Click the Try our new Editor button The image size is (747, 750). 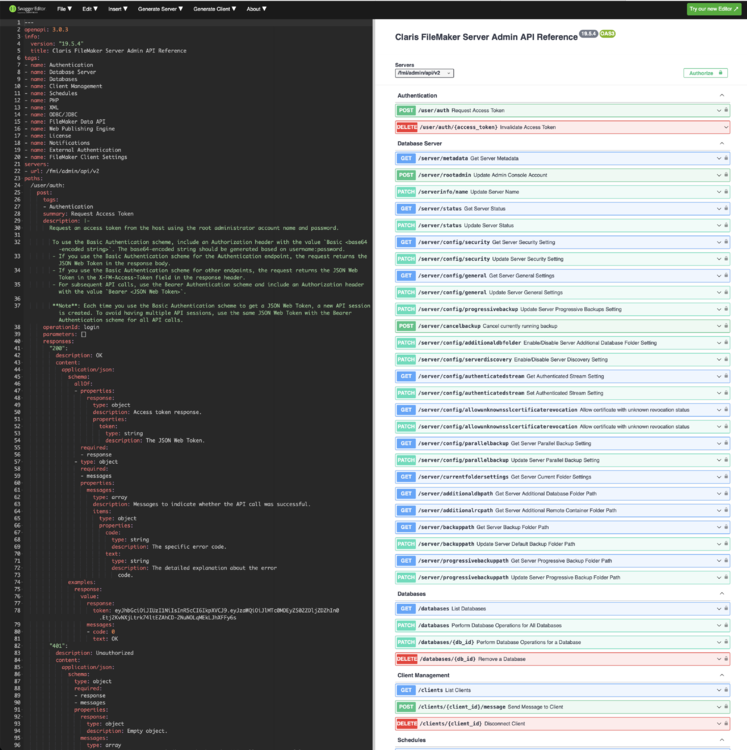pyautogui.click(x=714, y=9)
